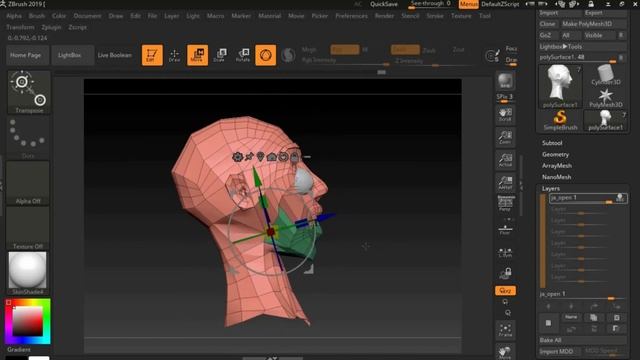Open the Home Page

[x=27, y=55]
